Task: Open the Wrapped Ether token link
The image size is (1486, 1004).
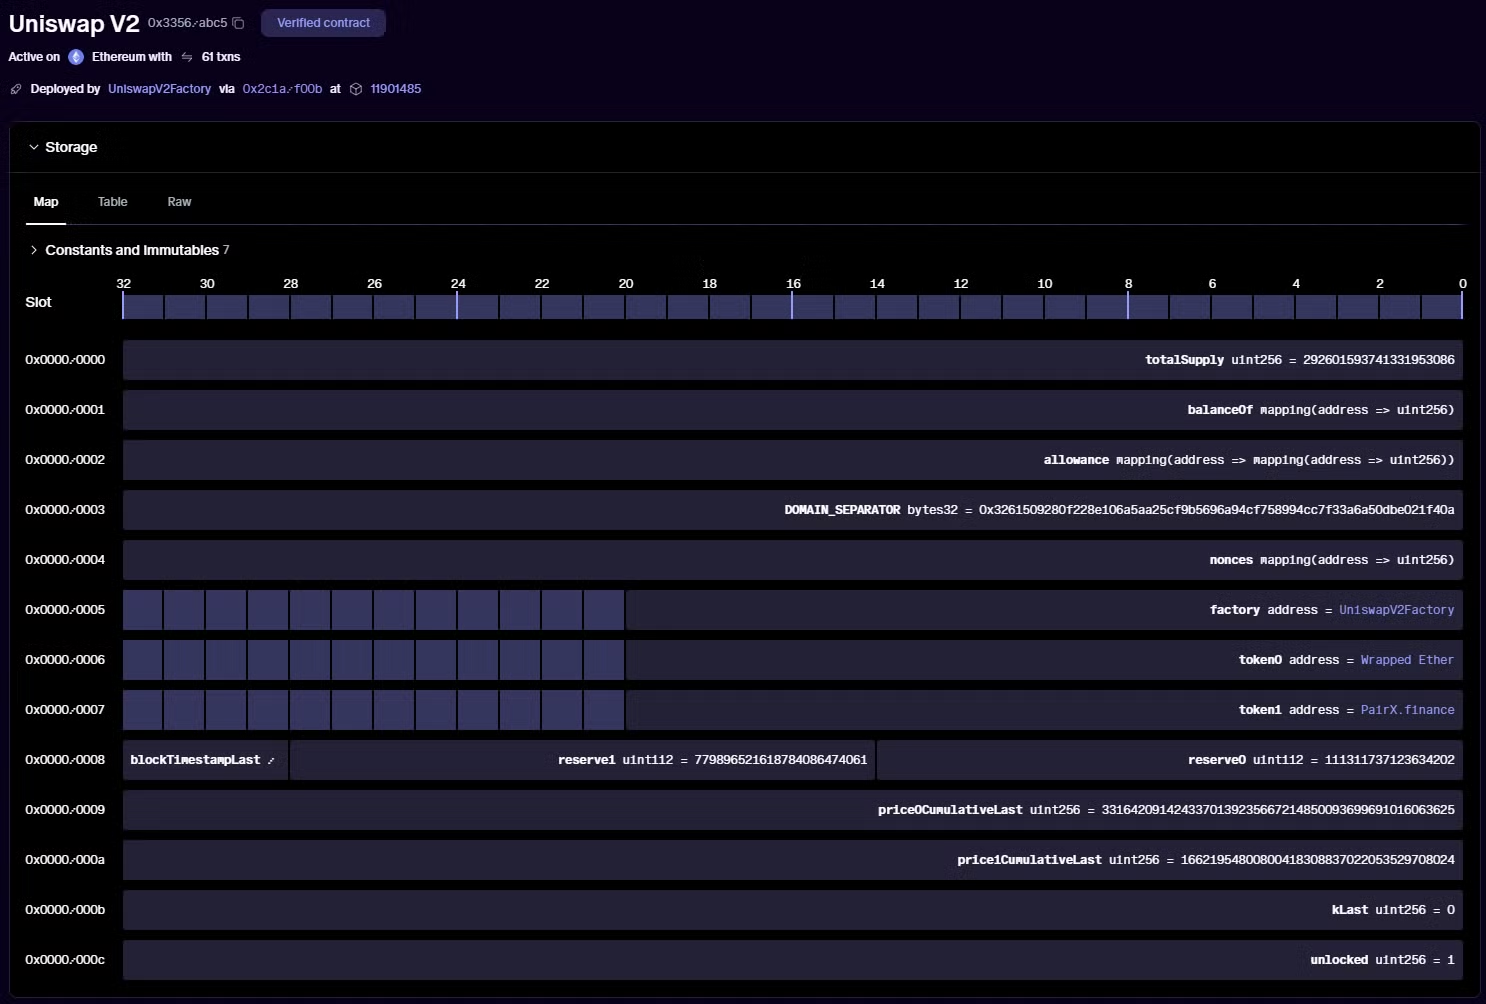Action: click(1407, 660)
